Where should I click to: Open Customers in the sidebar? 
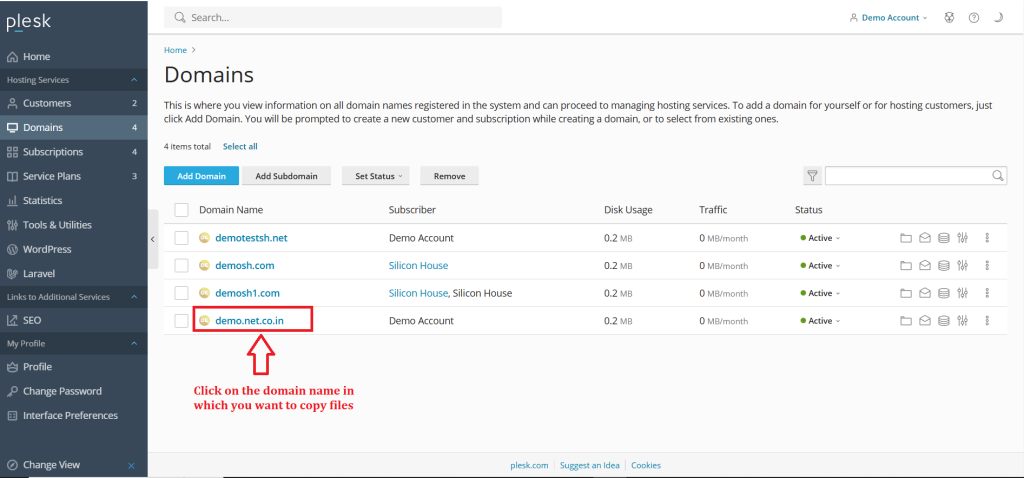74,103
